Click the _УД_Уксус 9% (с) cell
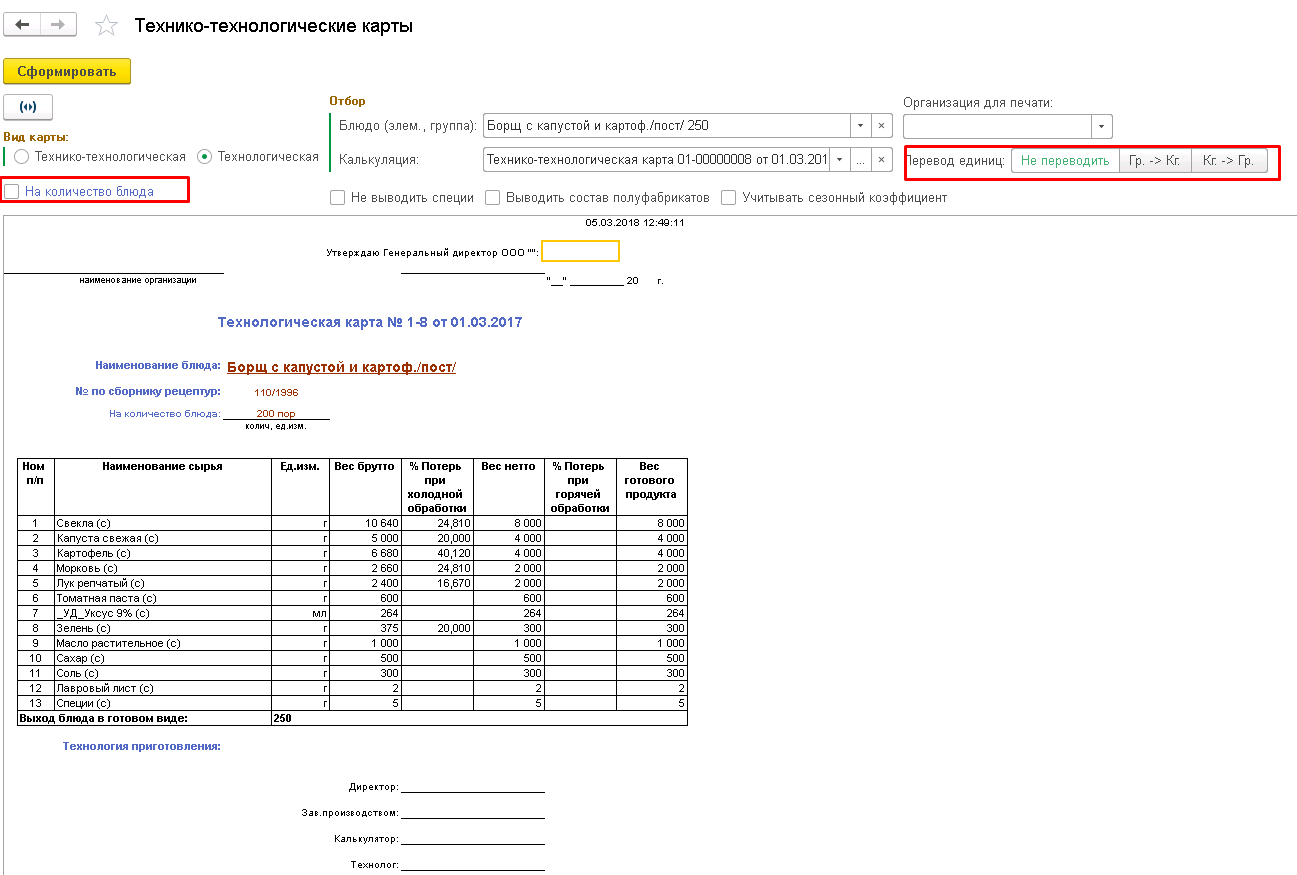Screen dimensions: 1297x875 (163, 613)
